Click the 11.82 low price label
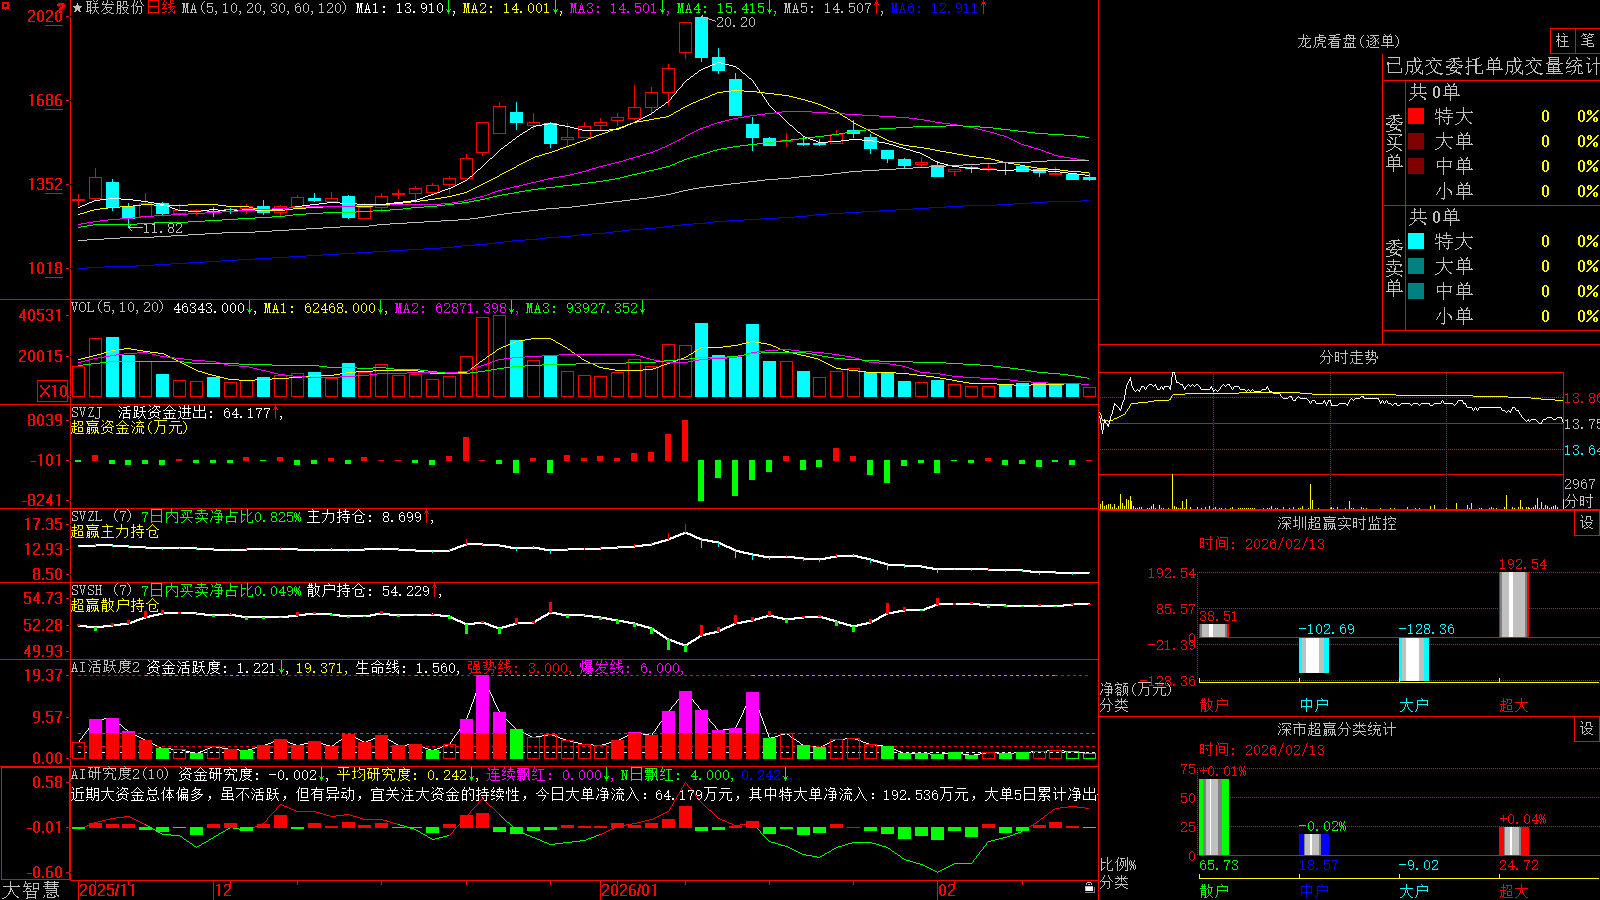This screenshot has height=900, width=1600. 162,228
